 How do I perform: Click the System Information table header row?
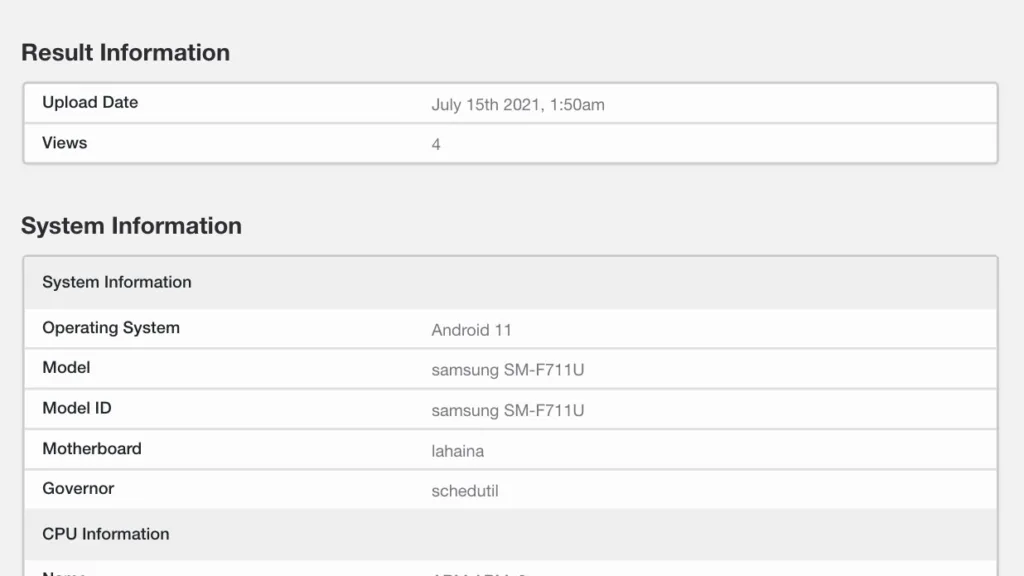click(x=510, y=282)
